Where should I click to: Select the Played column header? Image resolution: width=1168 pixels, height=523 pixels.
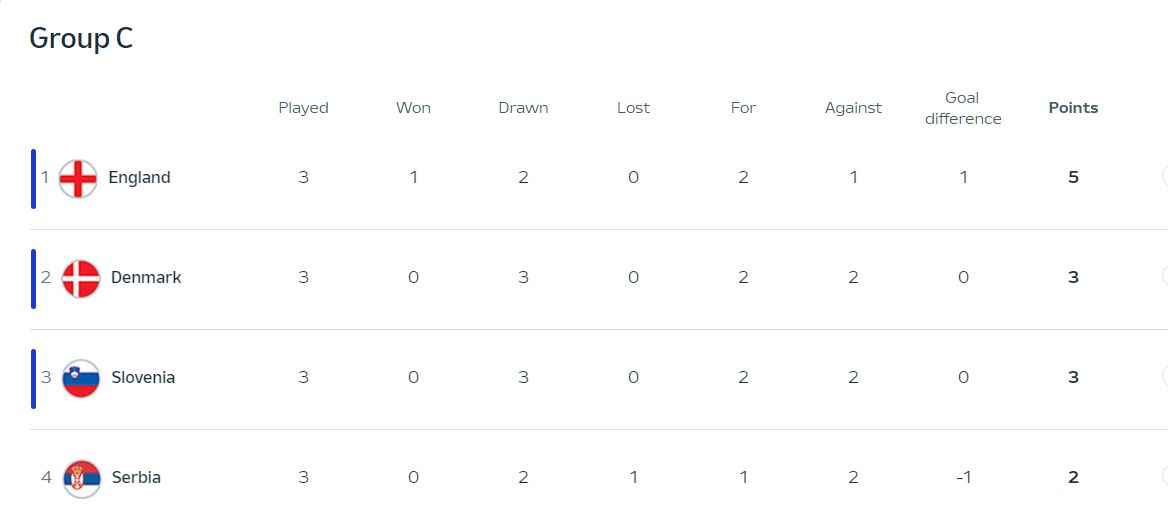(x=303, y=108)
